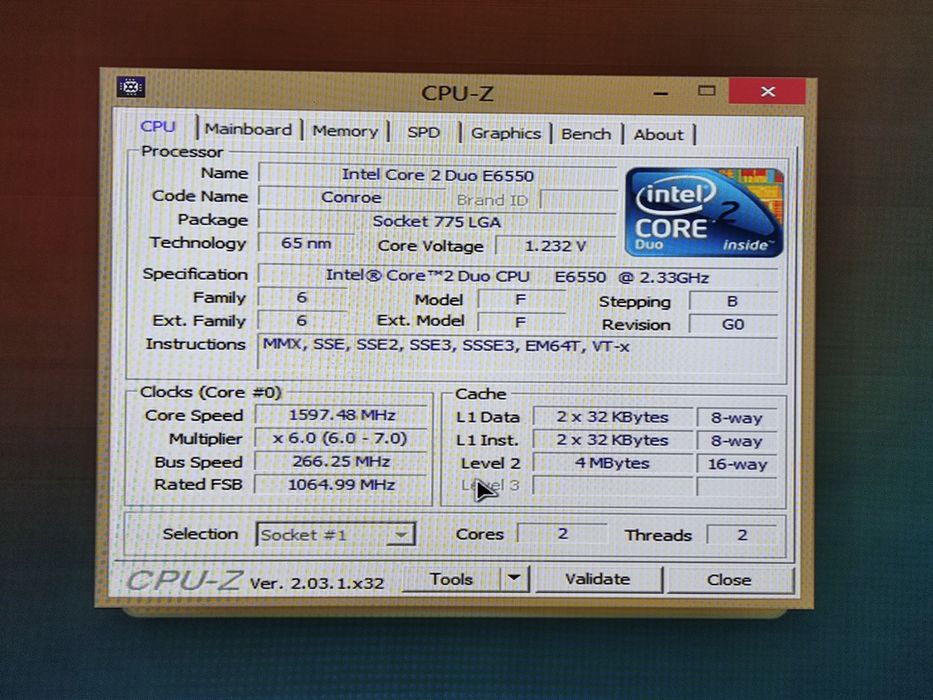This screenshot has height=700, width=933.
Task: Maximize the CPU-Z window
Action: (707, 91)
